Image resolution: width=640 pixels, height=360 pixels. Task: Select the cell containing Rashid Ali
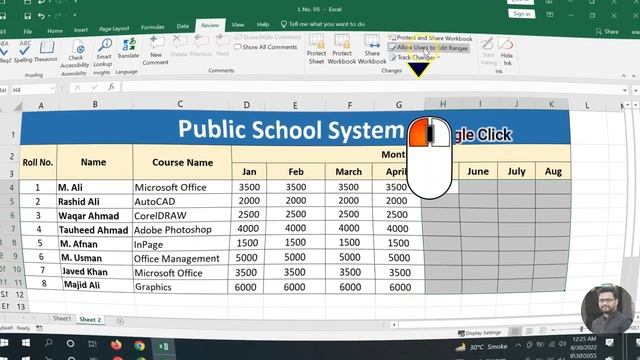94,202
